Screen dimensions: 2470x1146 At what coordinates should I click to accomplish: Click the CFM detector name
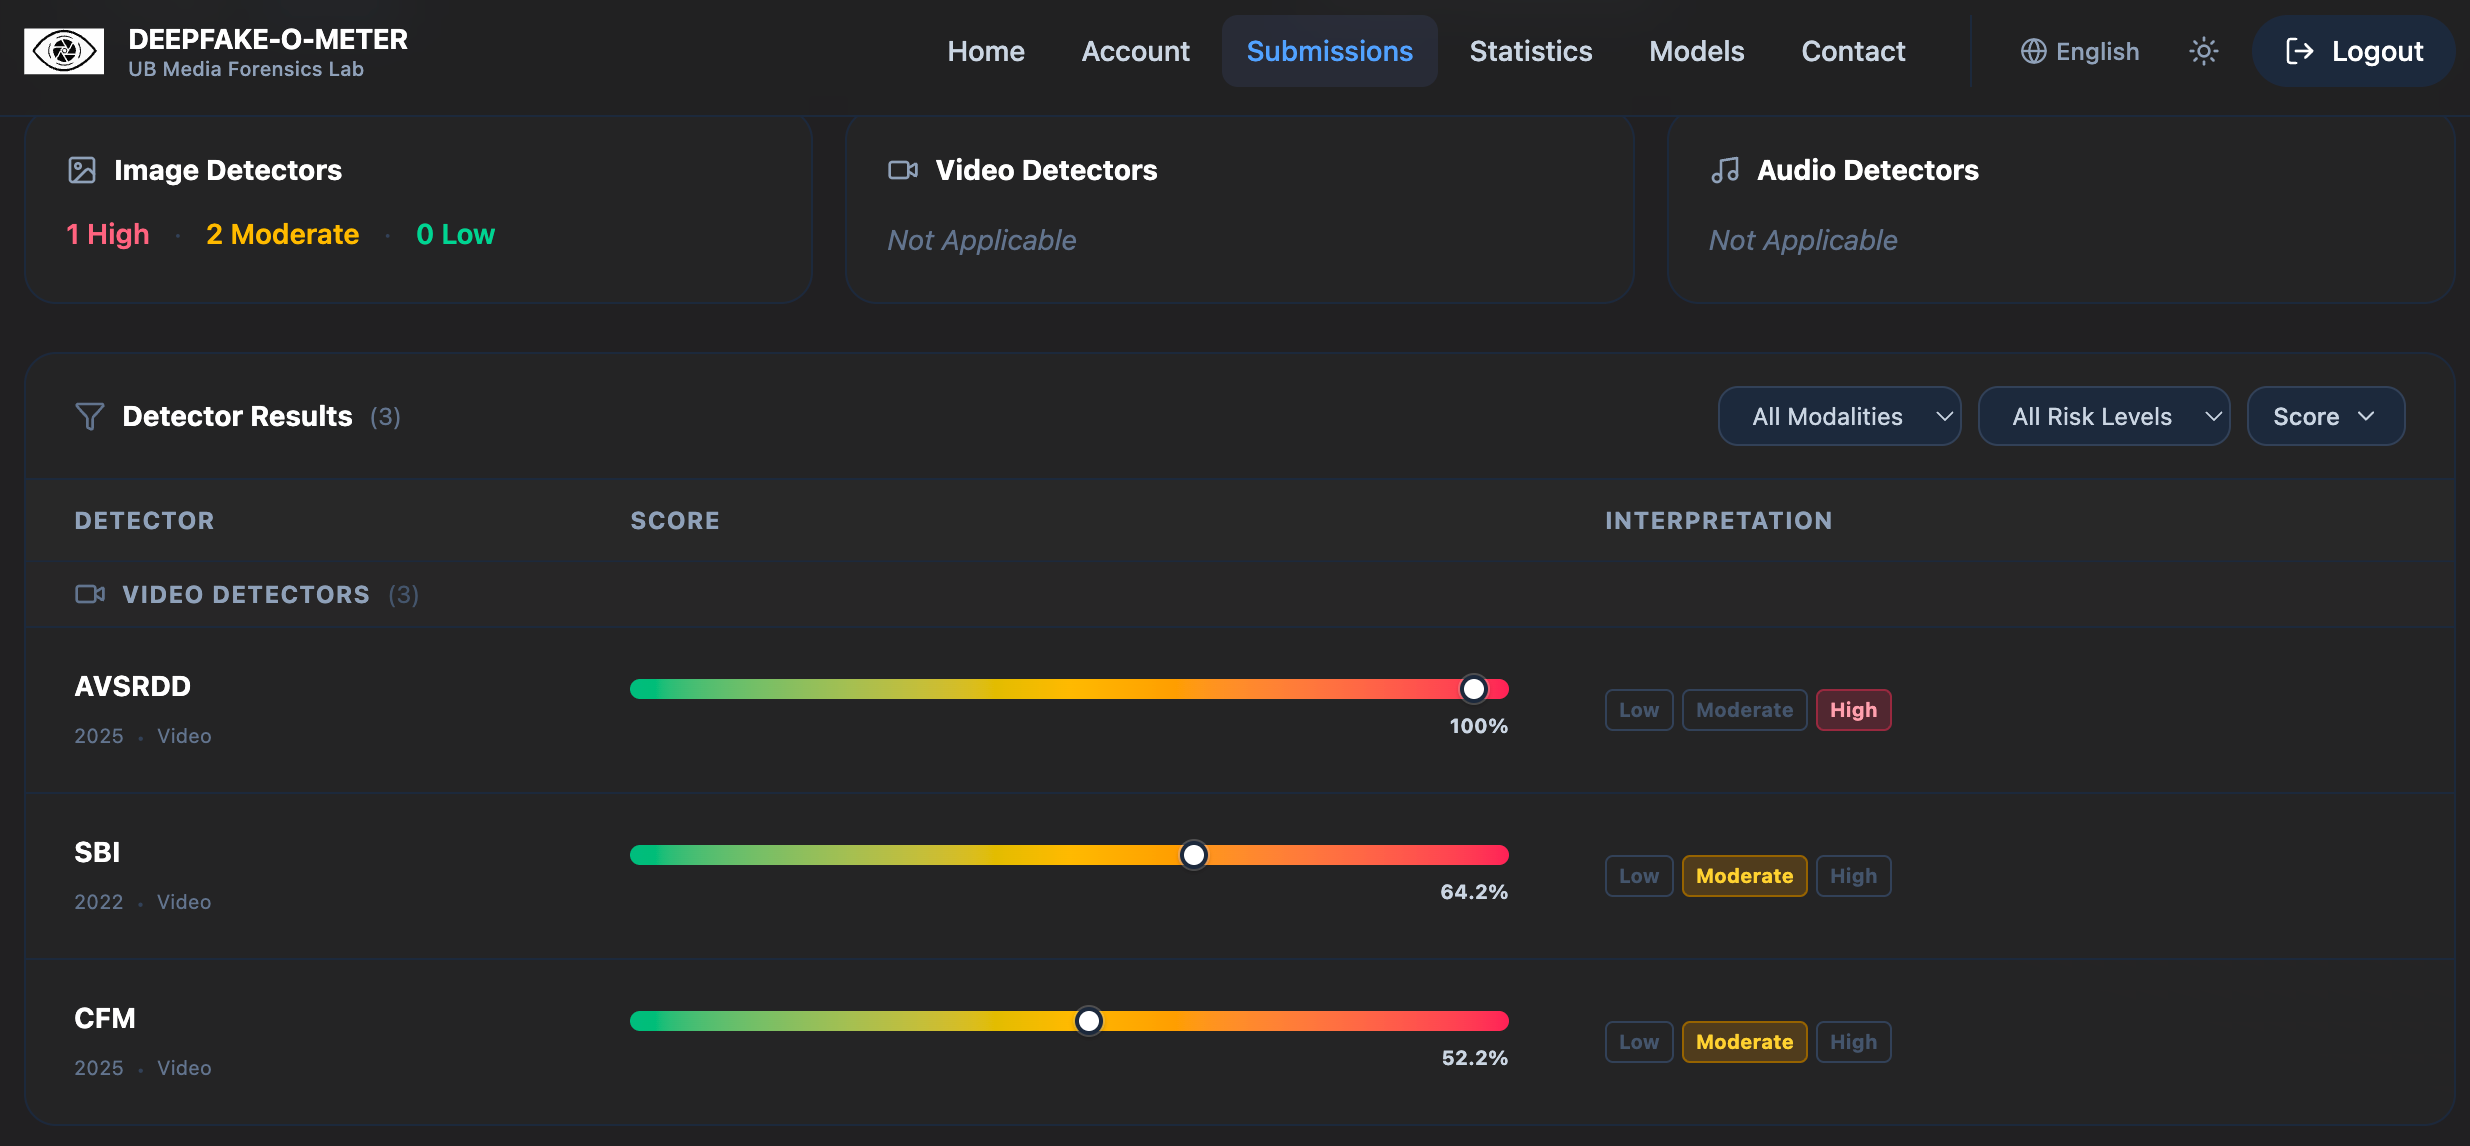point(104,1018)
